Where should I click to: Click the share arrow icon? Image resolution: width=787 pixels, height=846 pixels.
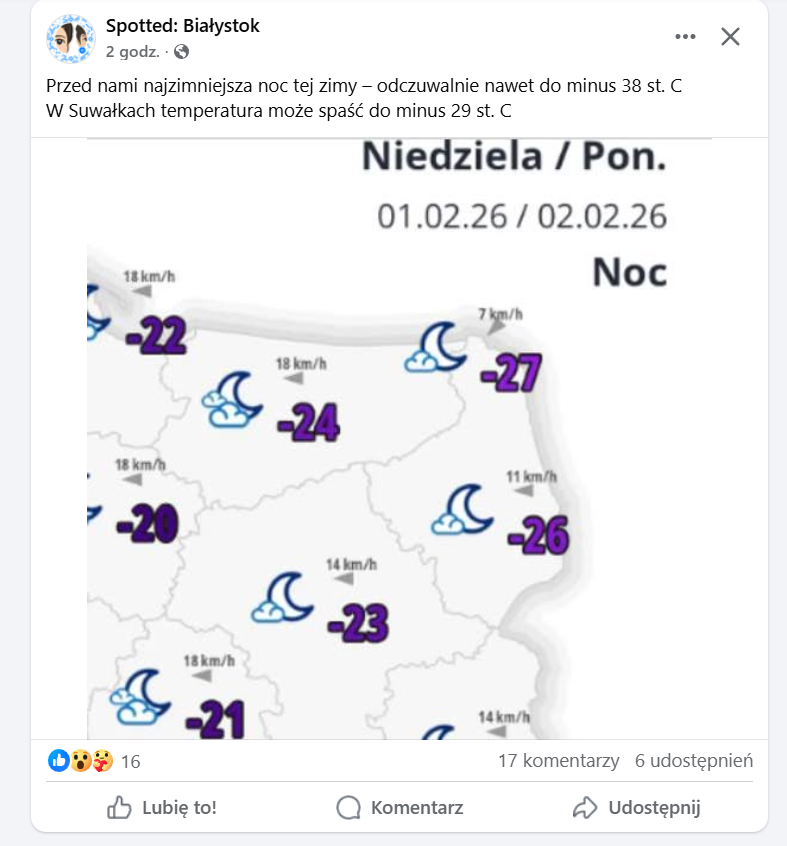tap(585, 807)
